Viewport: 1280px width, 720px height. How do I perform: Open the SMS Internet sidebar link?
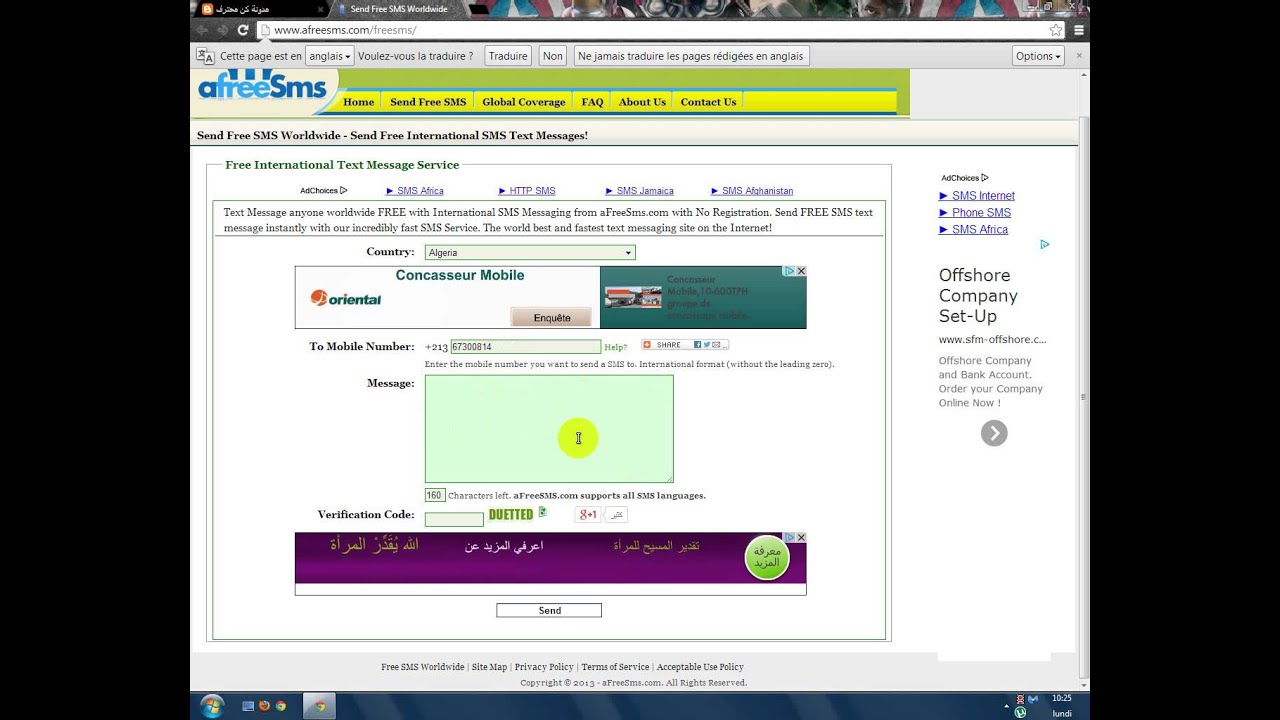(x=977, y=196)
